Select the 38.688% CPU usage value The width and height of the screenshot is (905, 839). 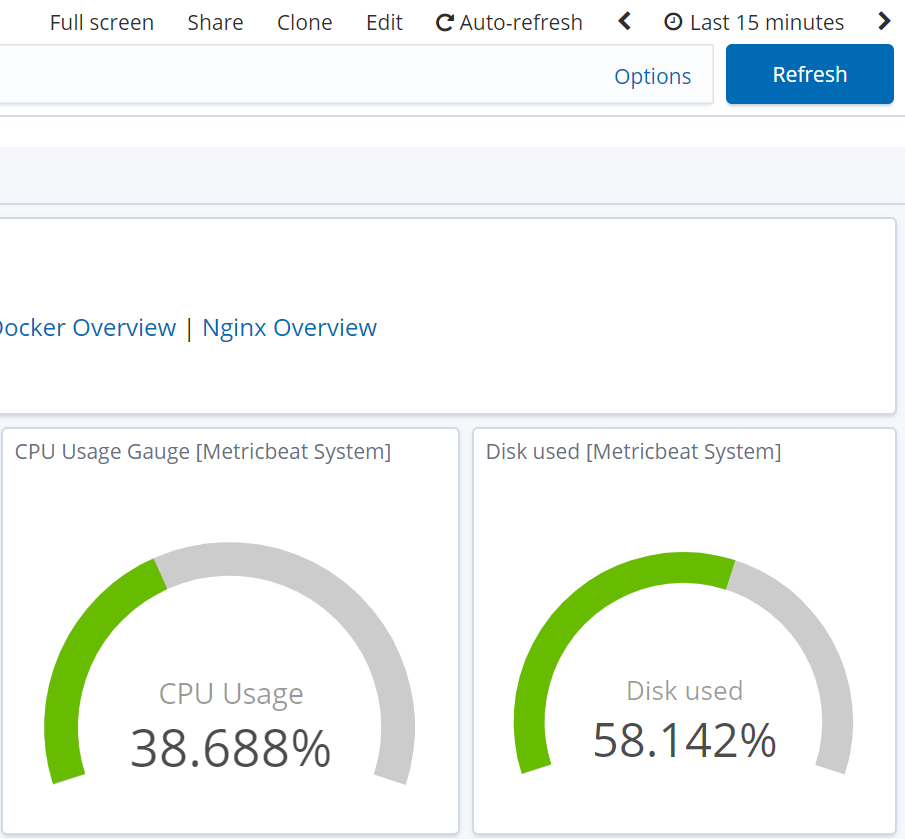(x=230, y=748)
